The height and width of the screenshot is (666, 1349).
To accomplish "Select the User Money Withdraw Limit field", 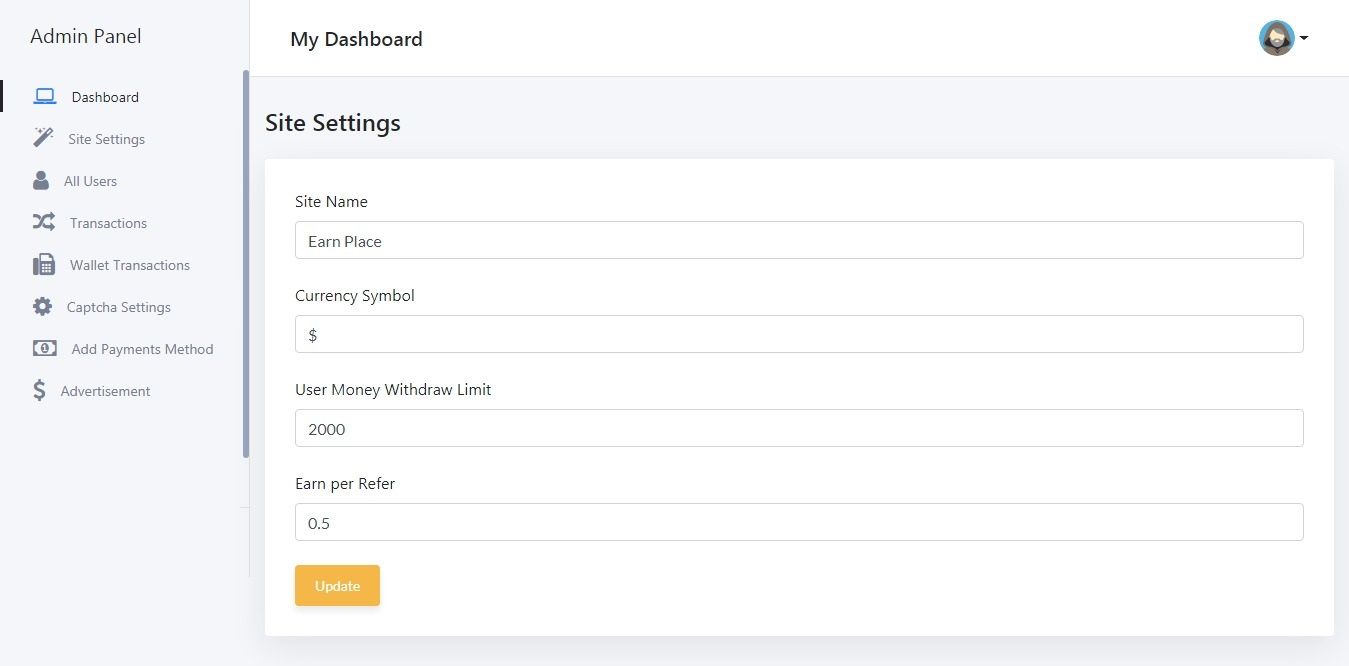I will [798, 428].
